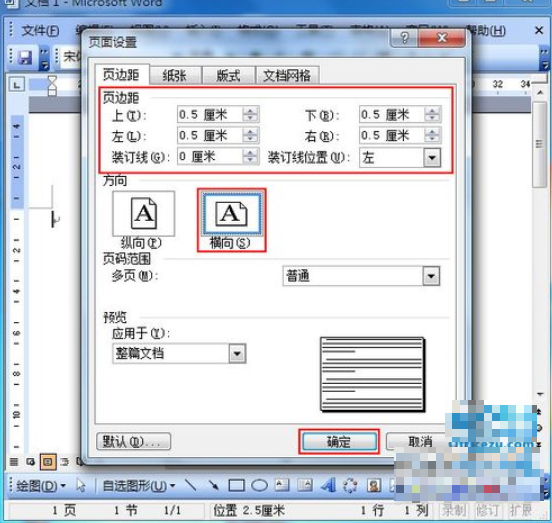Click the Save icon in Word toolbar
Screen dimensions: 552x523
25,57
